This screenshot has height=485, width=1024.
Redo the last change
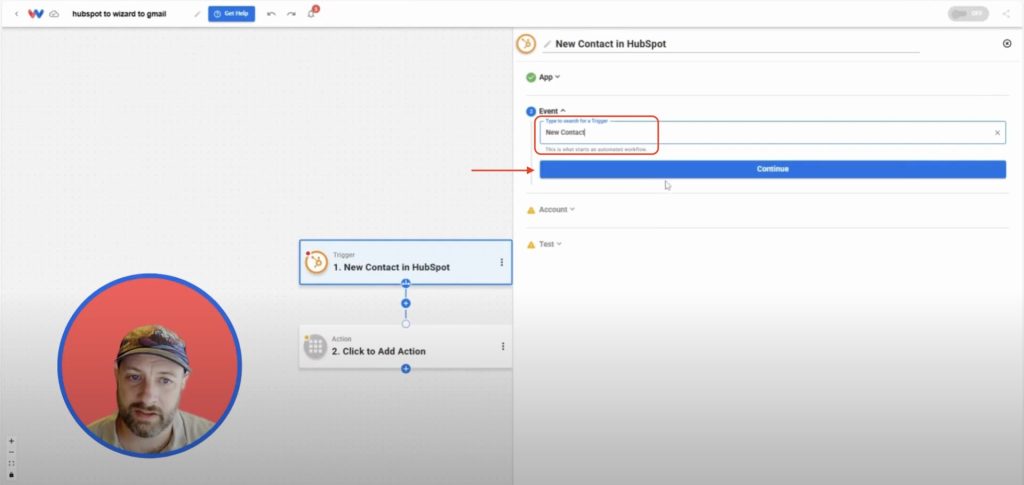point(291,14)
